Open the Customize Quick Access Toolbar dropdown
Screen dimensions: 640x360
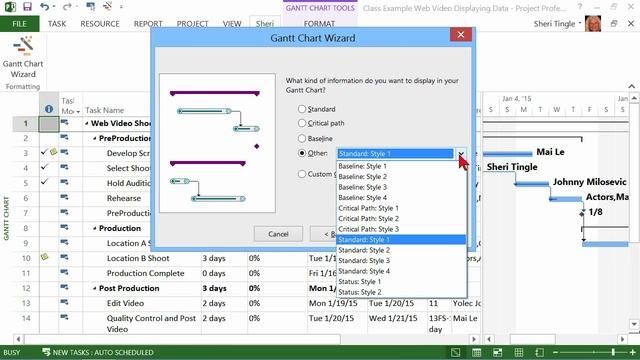pos(121,7)
